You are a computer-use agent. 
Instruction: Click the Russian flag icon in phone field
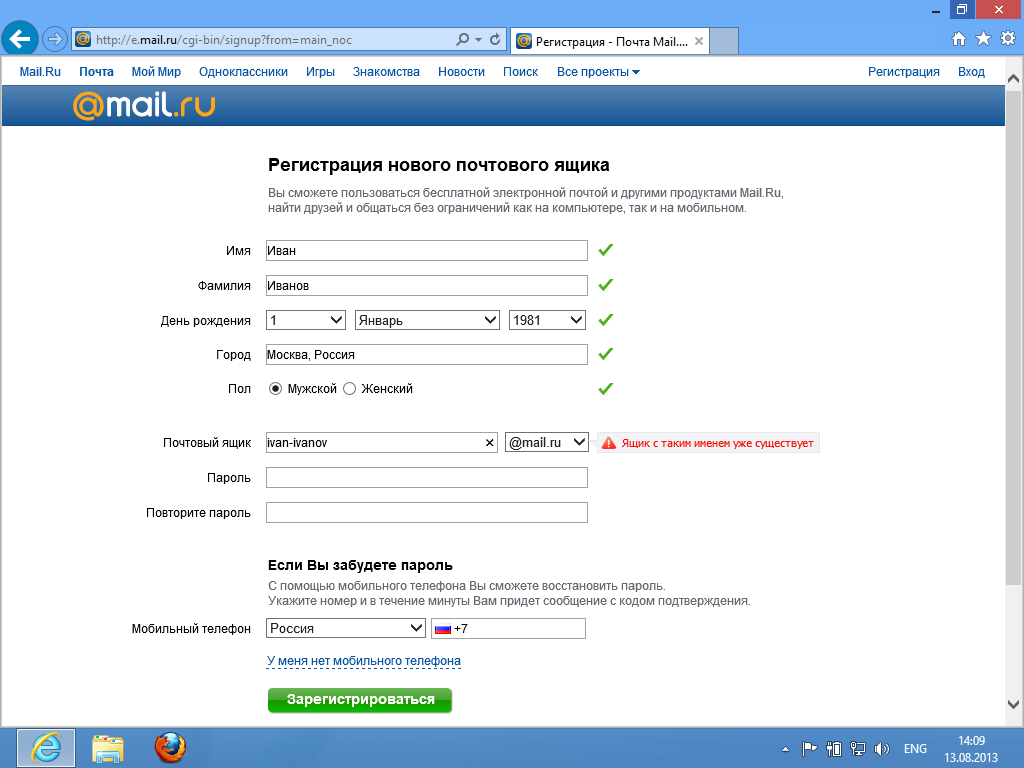pos(443,629)
